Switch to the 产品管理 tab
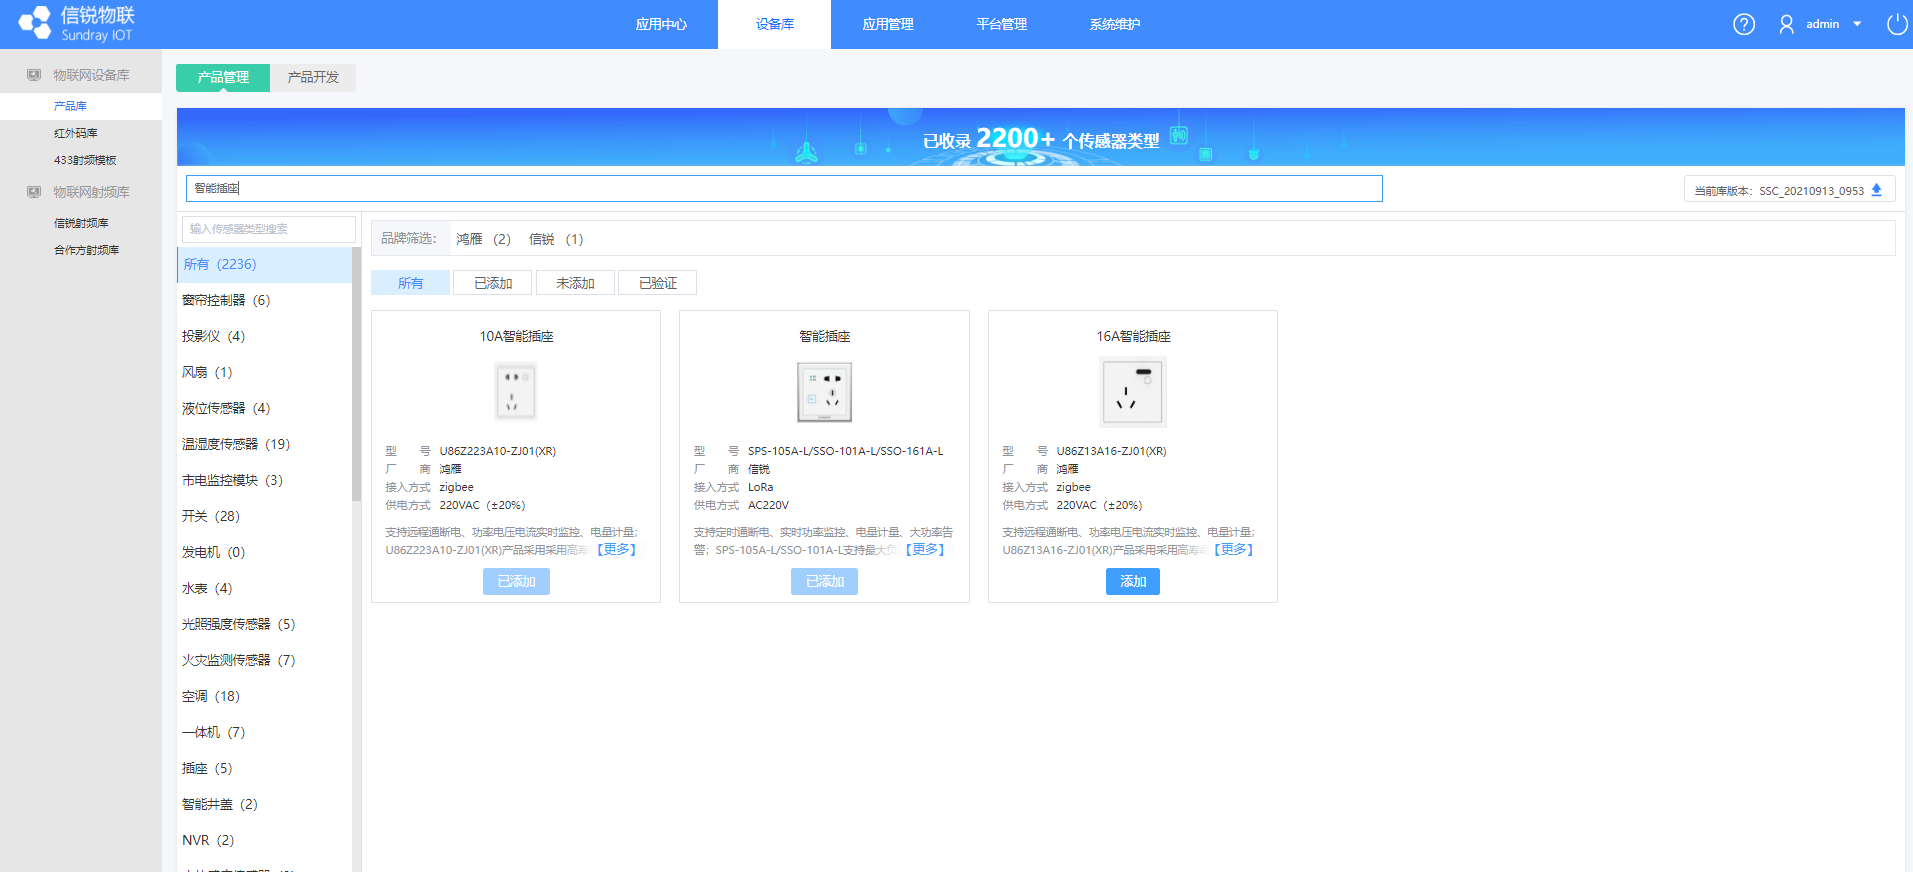Viewport: 1913px width, 872px height. coord(223,77)
